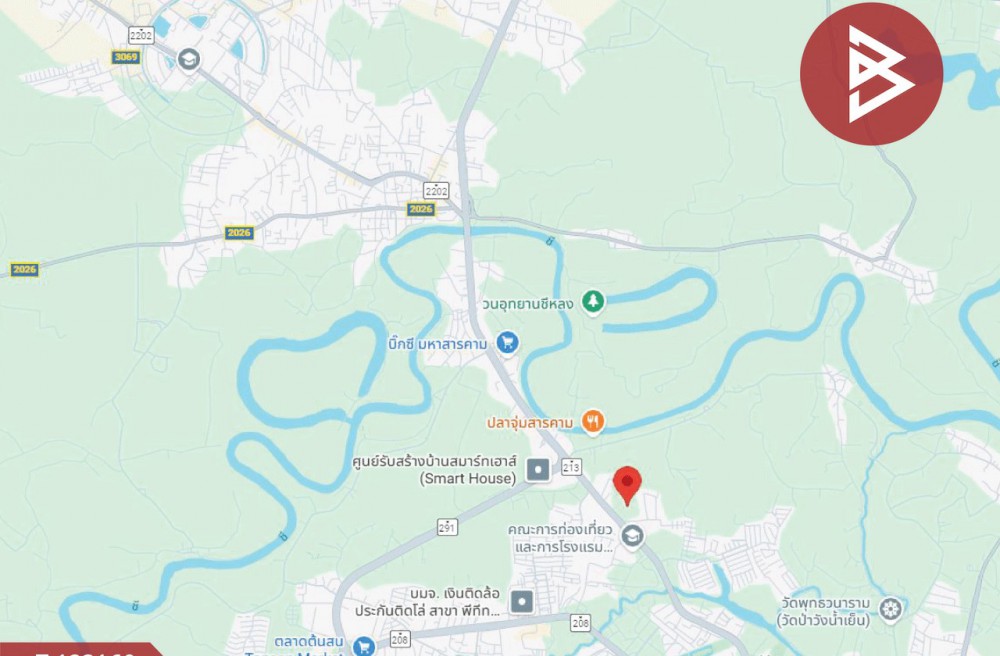Open the Big C Mahasarakham shopping cart icon

point(508,343)
